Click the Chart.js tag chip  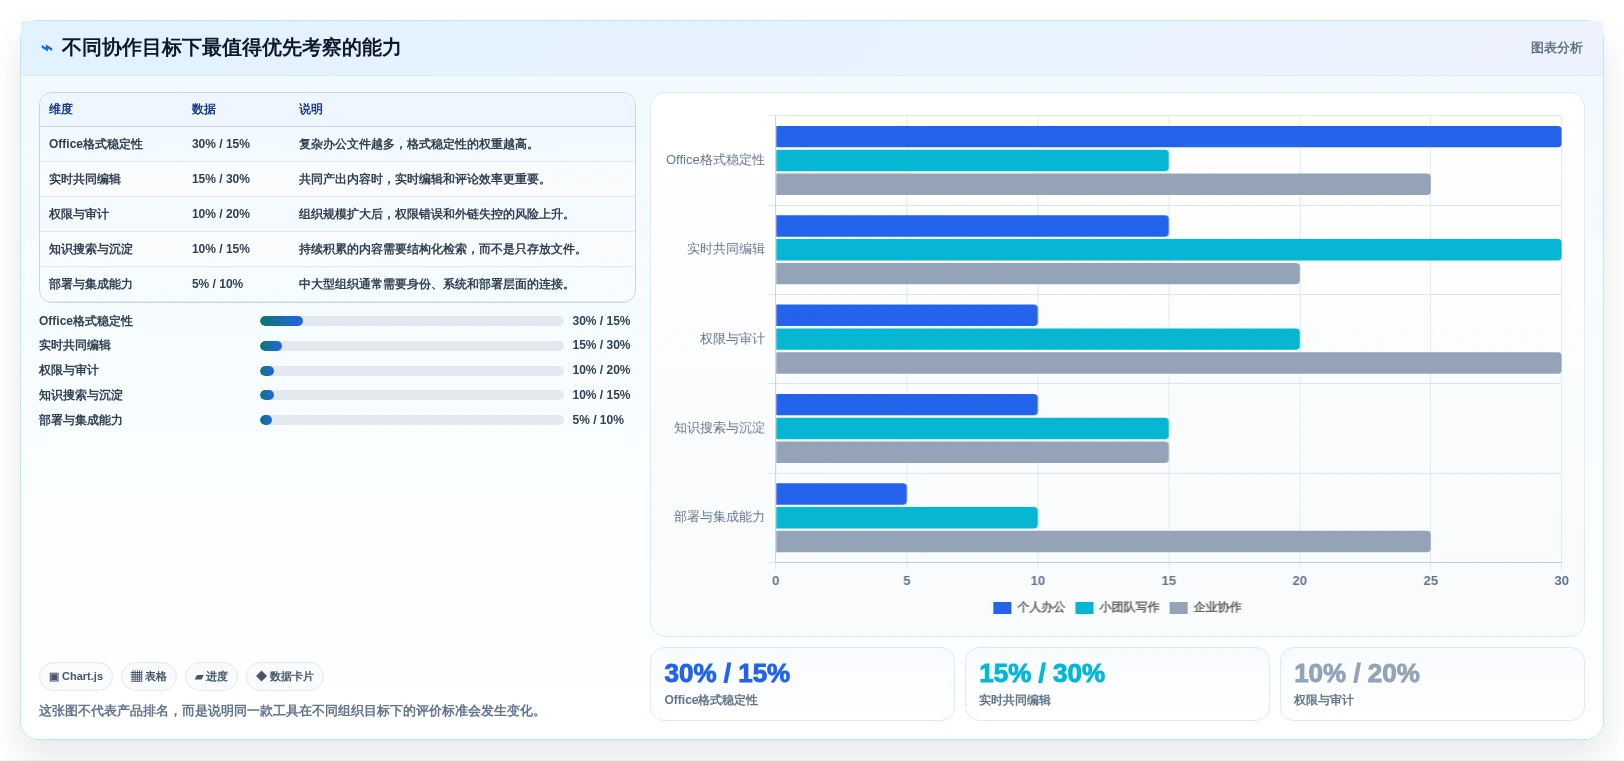(76, 677)
